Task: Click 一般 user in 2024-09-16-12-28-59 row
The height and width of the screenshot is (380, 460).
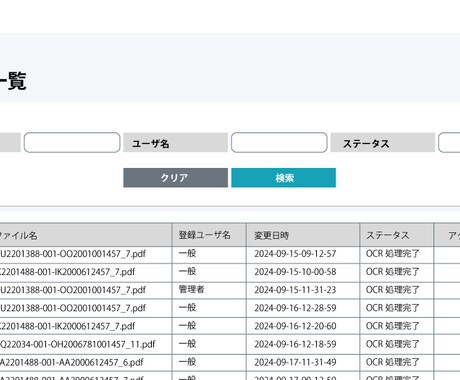Action: (187, 307)
